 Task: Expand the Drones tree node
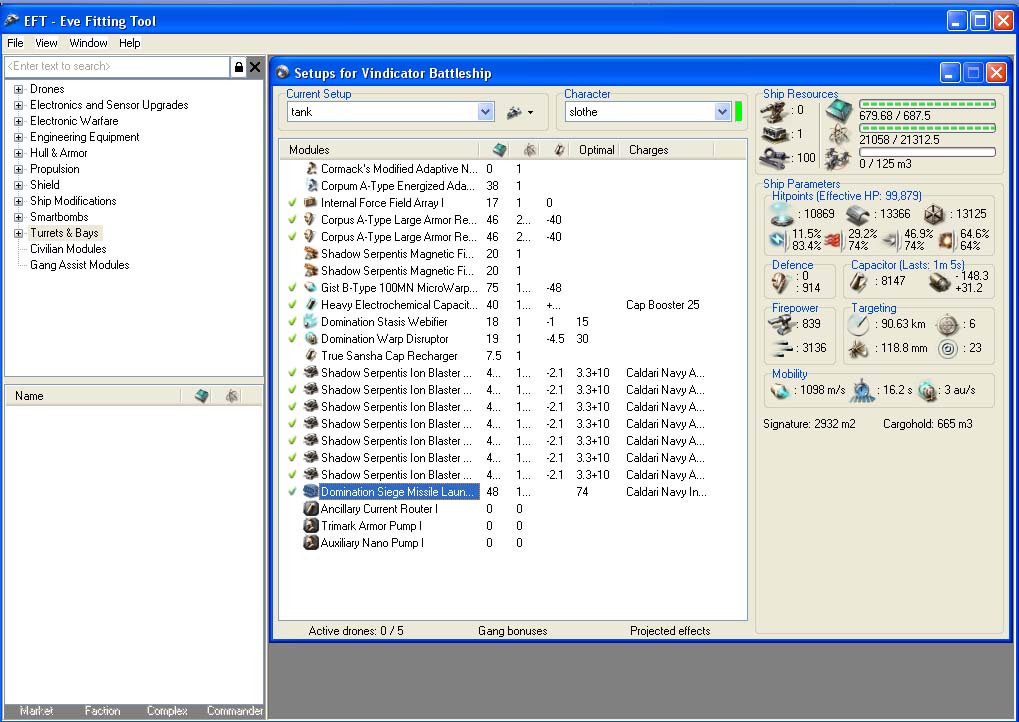[18, 89]
